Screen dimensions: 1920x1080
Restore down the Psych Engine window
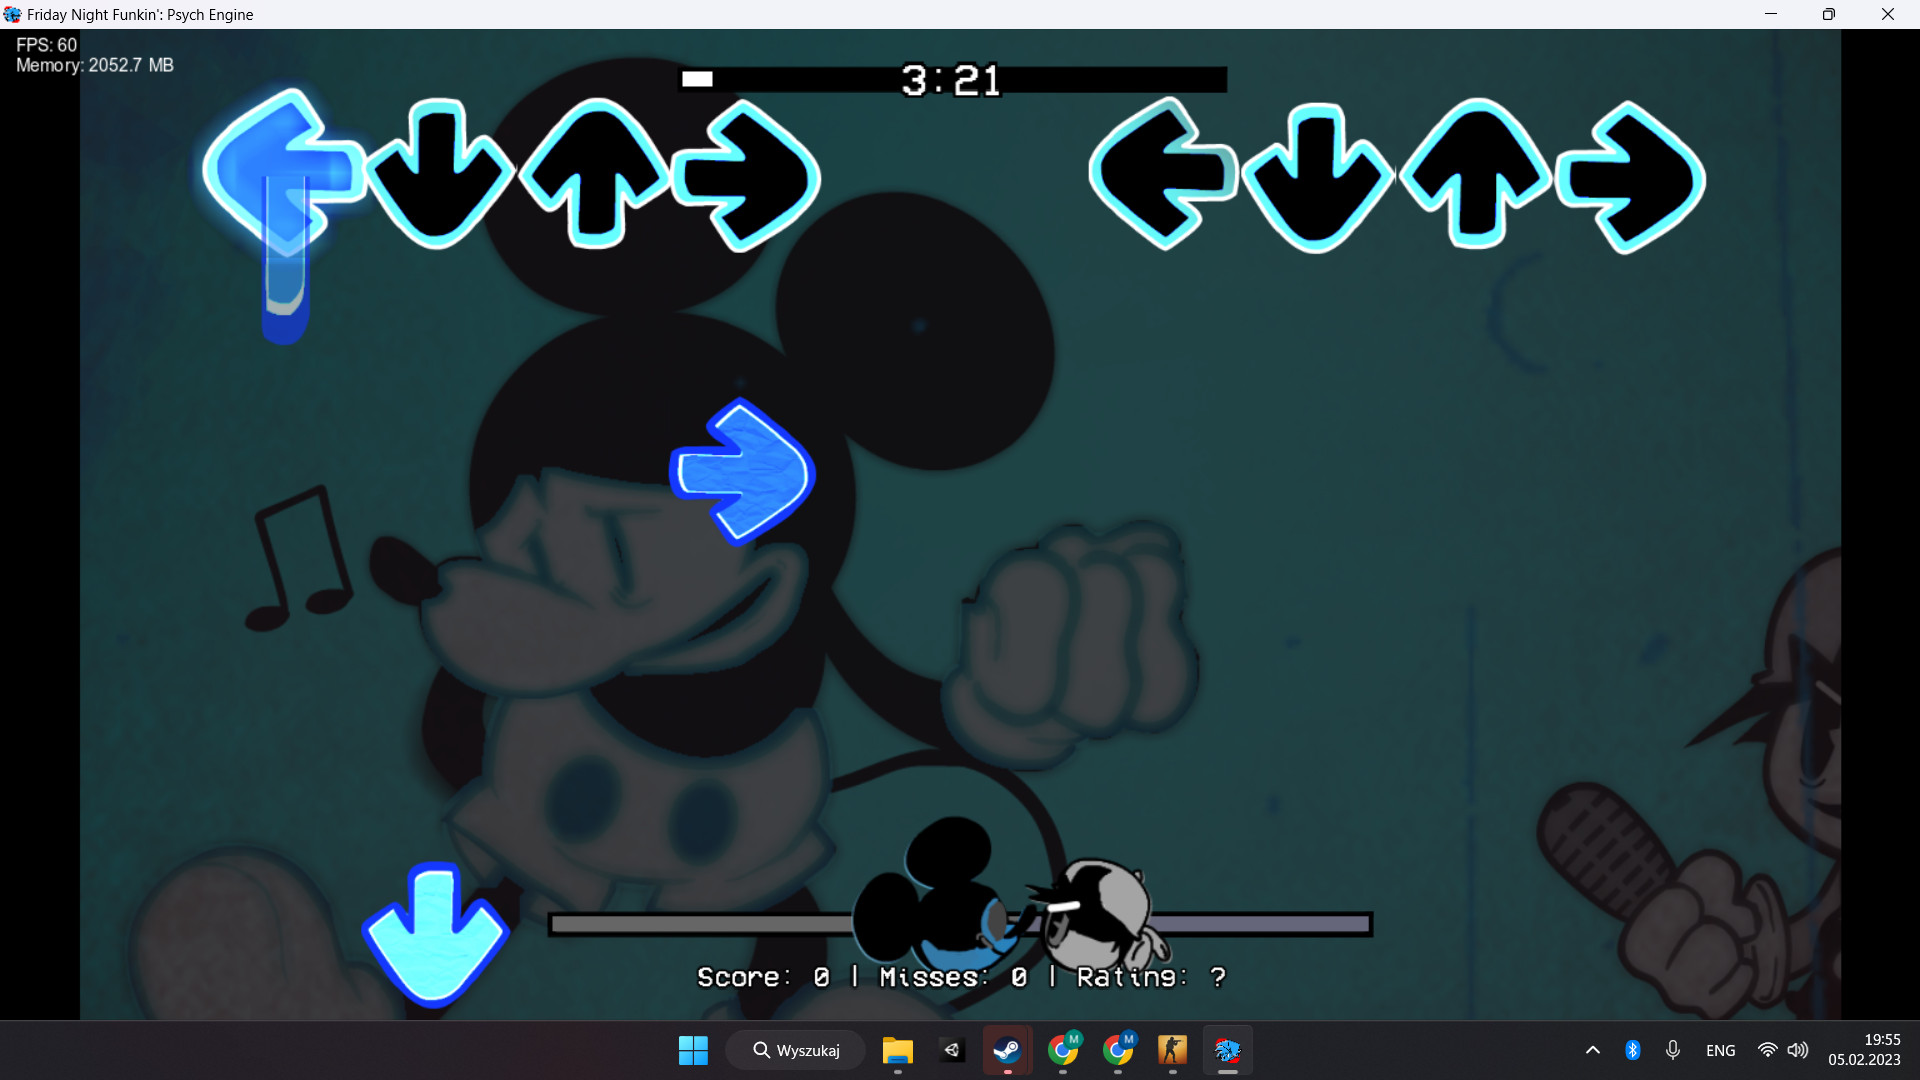(1829, 14)
